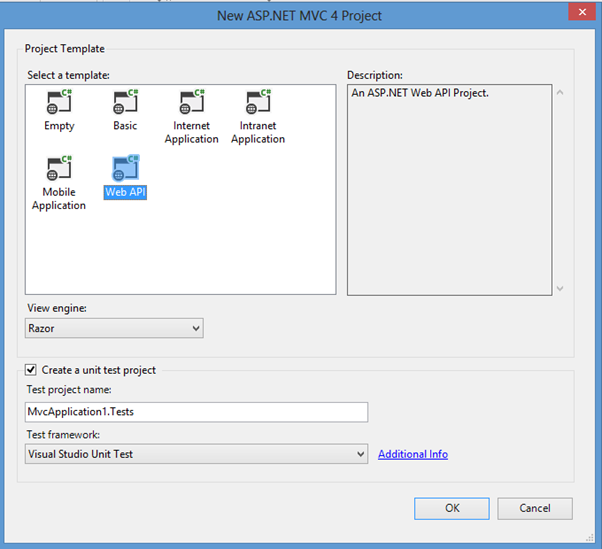Click the highlighted Web API template icon
Viewport: 602px width, 549px height.
point(125,169)
